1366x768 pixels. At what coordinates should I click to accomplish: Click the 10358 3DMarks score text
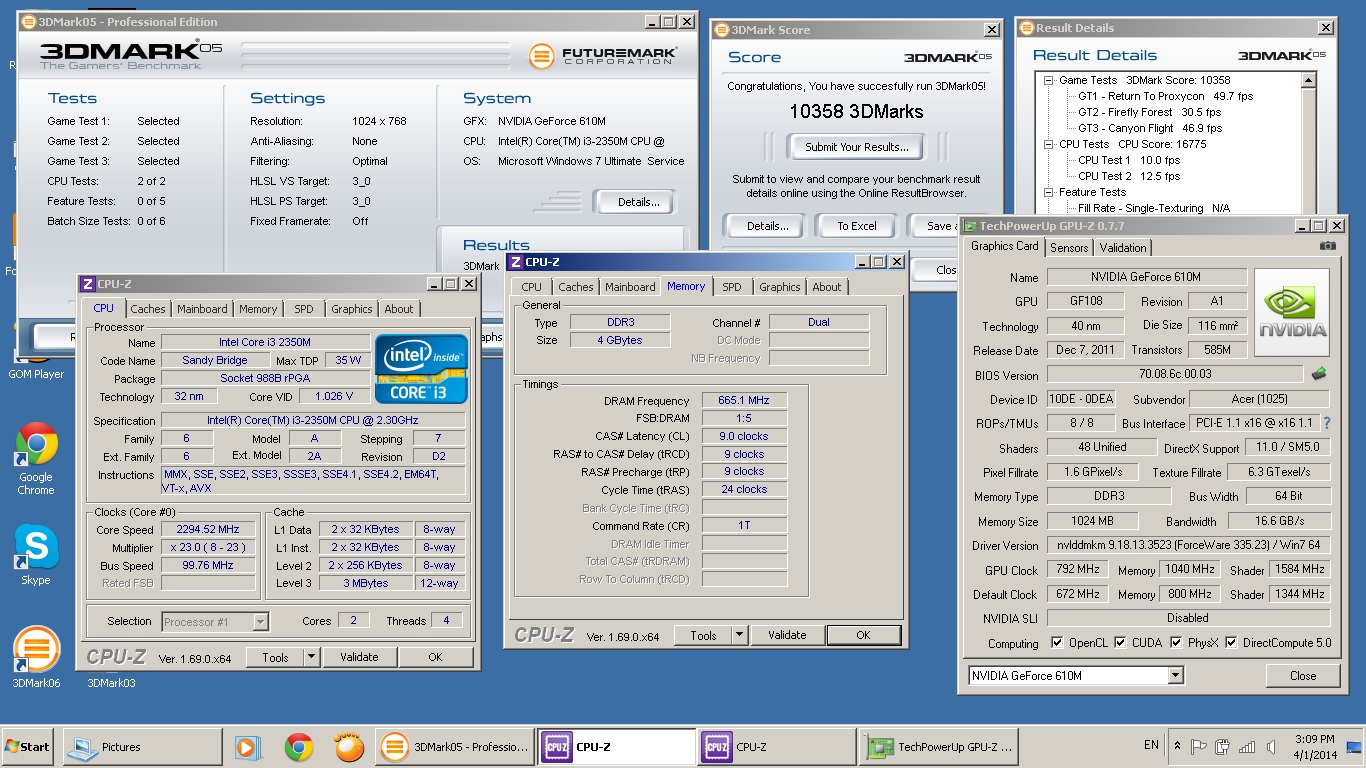tap(856, 111)
